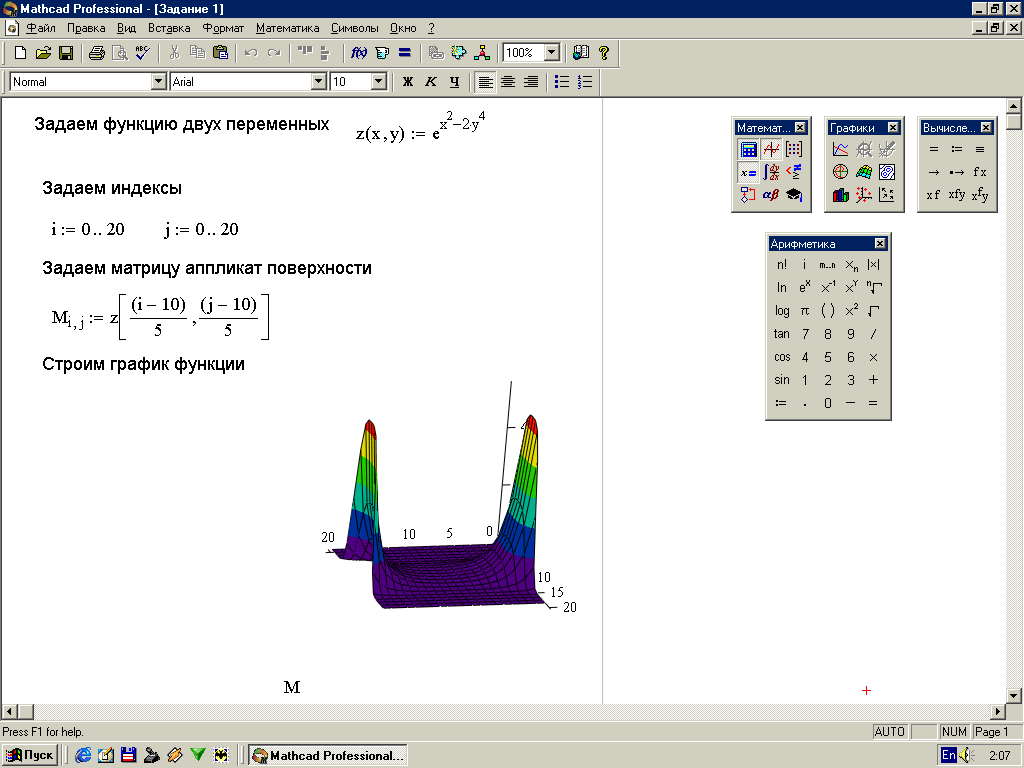The width and height of the screenshot is (1024, 768).
Task: Insert surface plot from Графики panel
Action: pyautogui.click(x=863, y=172)
